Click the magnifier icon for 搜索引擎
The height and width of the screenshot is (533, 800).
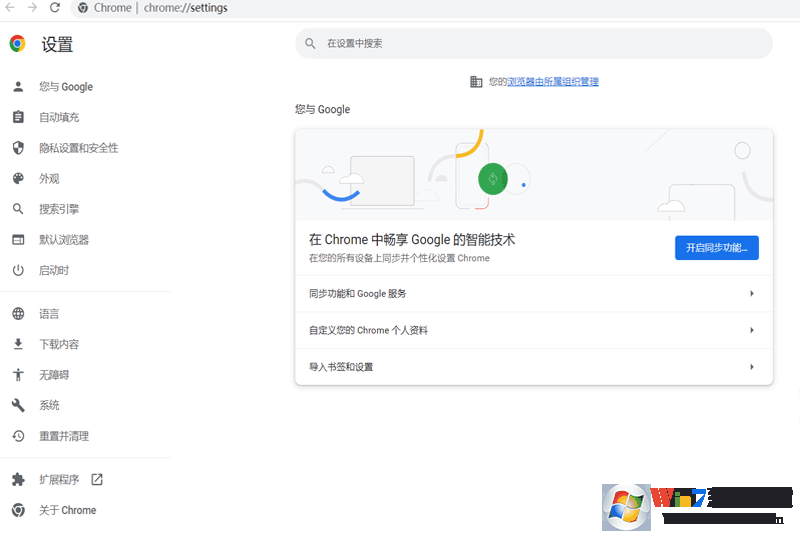18,209
